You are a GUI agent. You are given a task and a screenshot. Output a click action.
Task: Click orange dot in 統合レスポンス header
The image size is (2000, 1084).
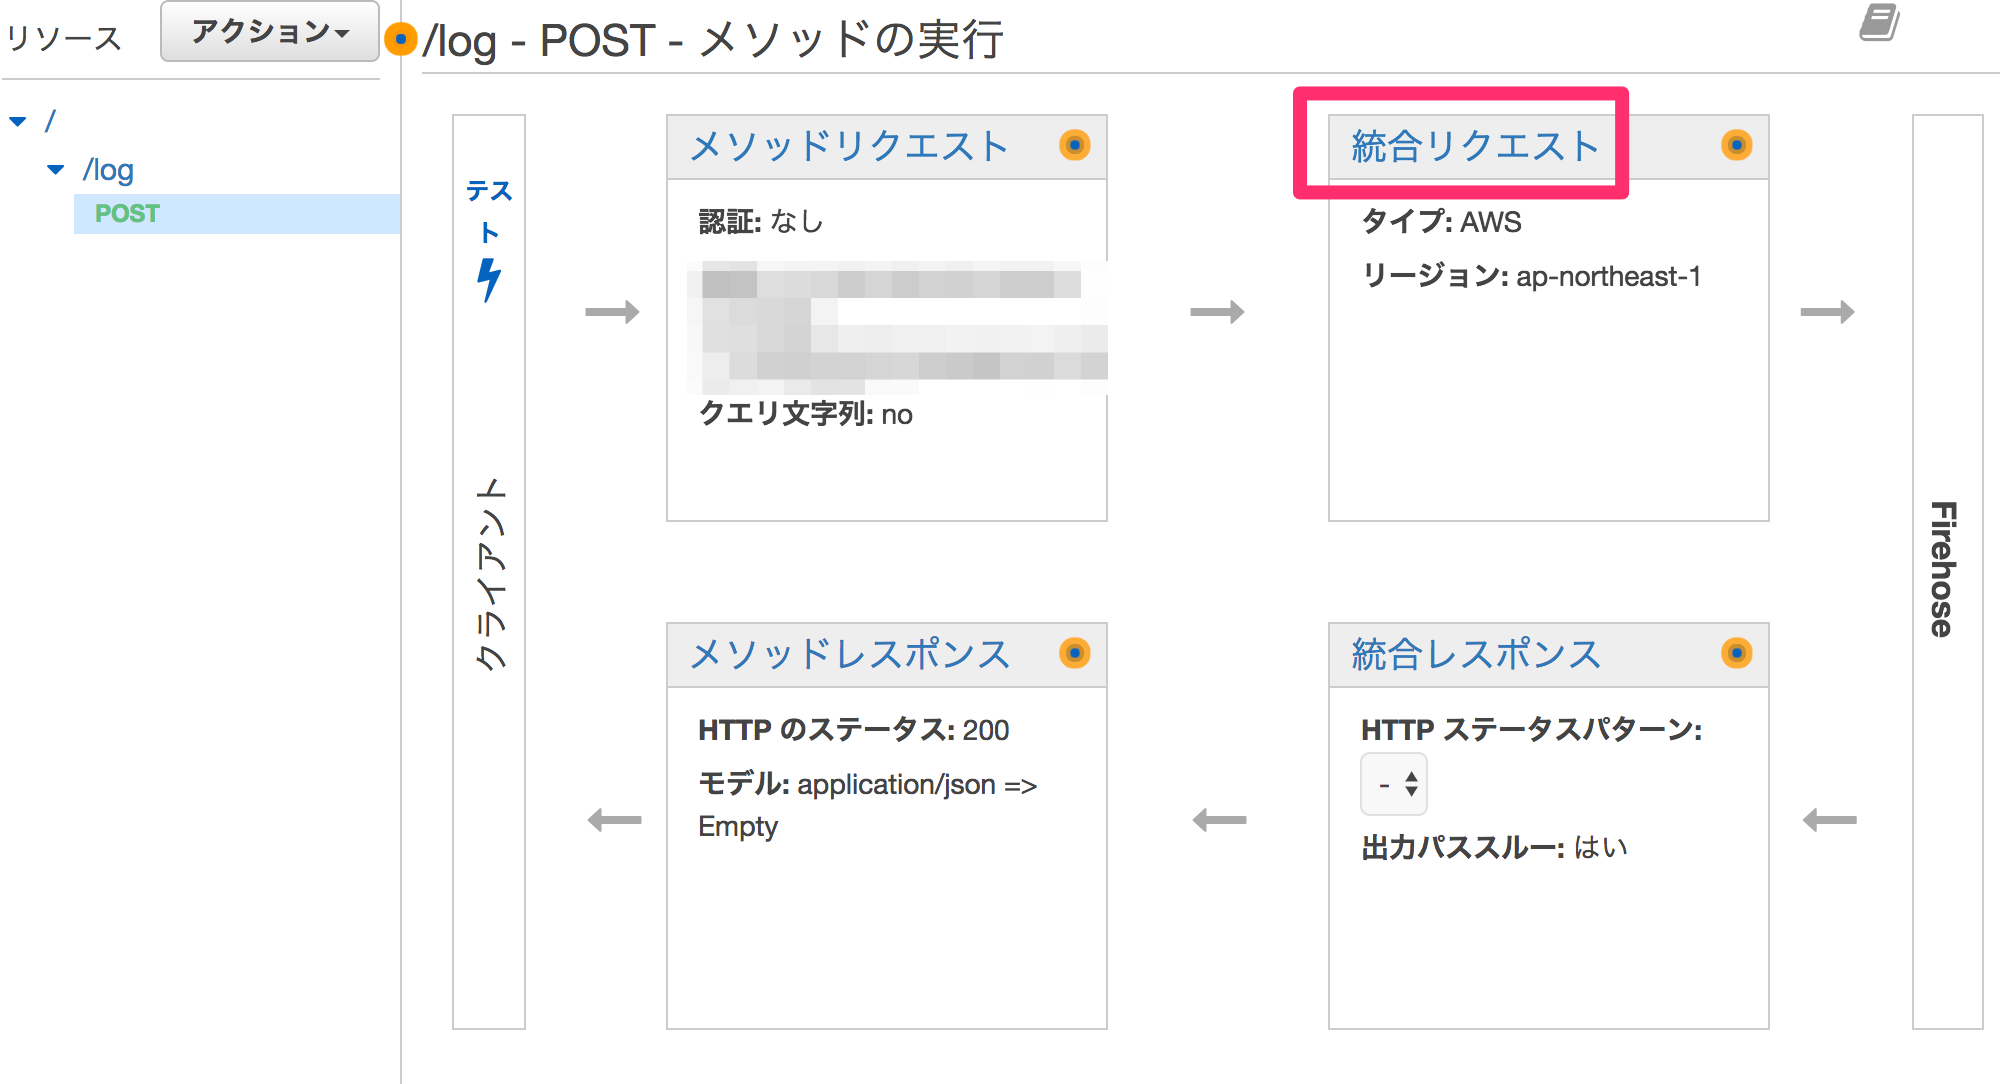[1736, 654]
